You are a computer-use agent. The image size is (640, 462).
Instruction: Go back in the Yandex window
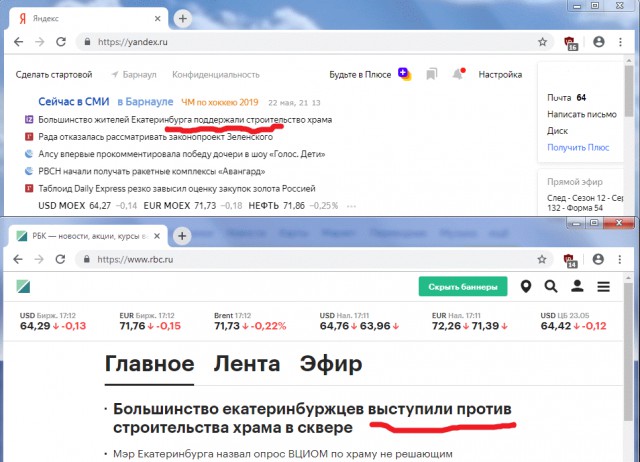pos(18,42)
